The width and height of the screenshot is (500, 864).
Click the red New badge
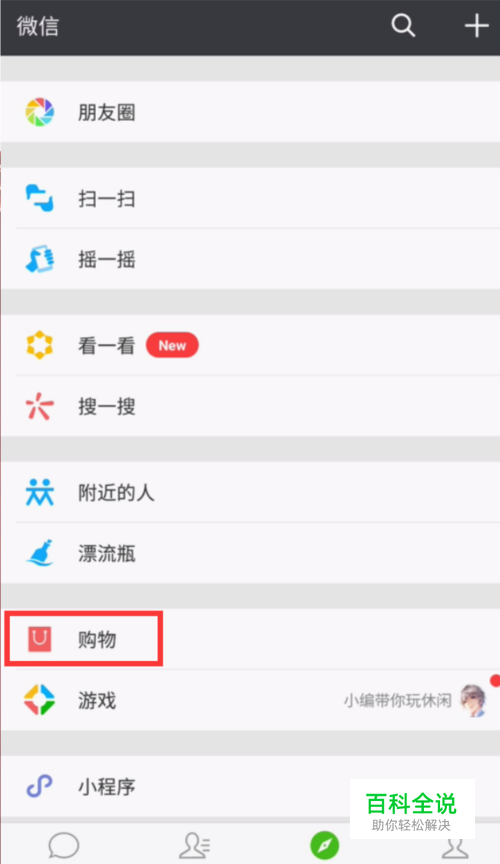172,345
